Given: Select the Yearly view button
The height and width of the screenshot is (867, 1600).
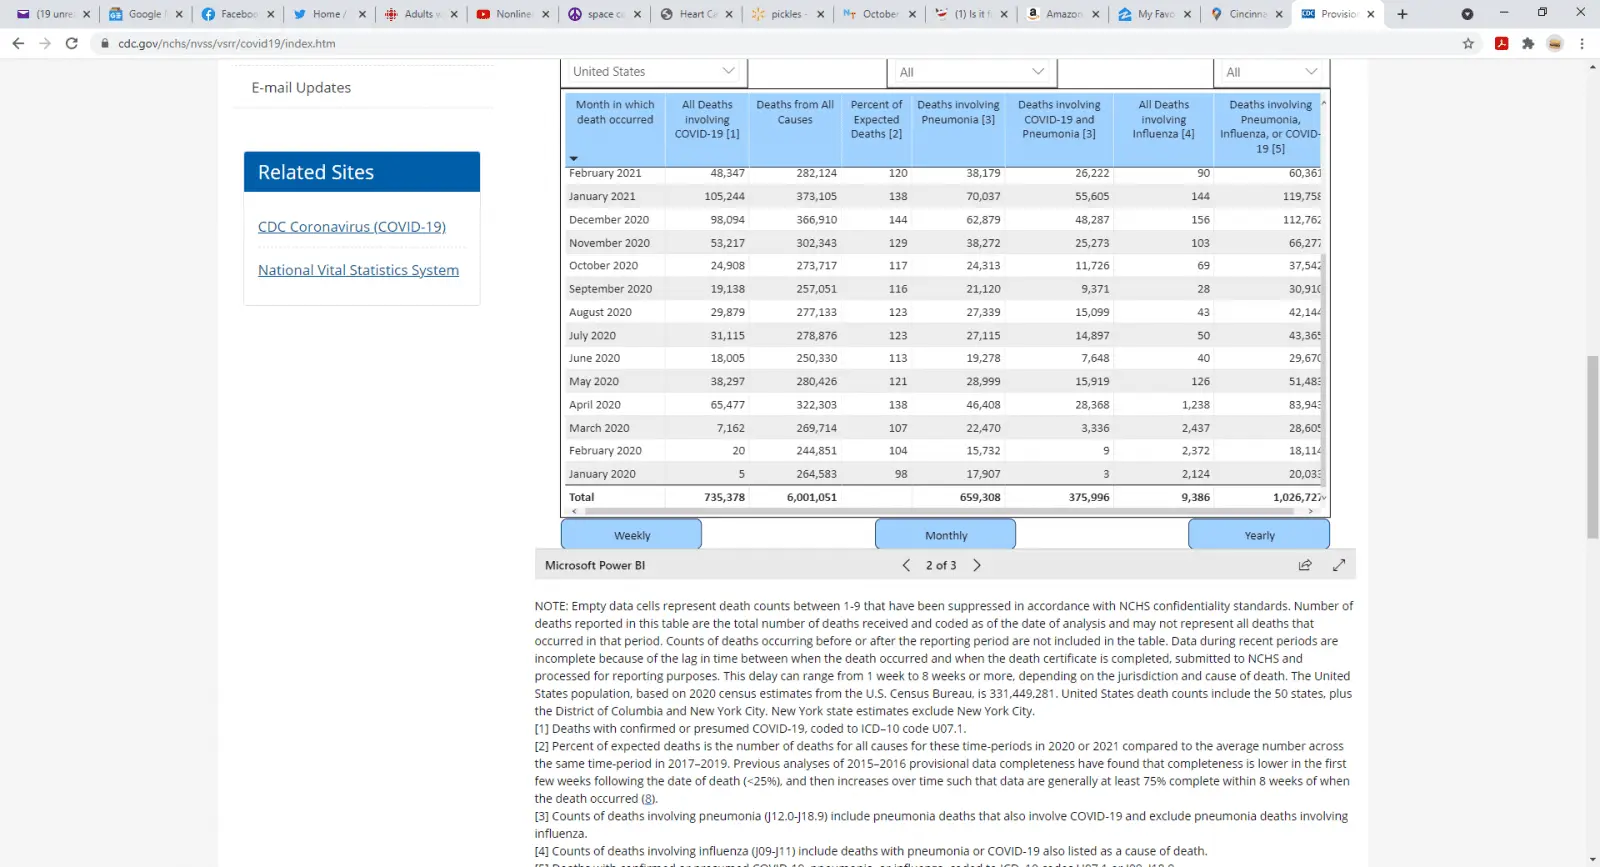Looking at the screenshot, I should (1259, 535).
